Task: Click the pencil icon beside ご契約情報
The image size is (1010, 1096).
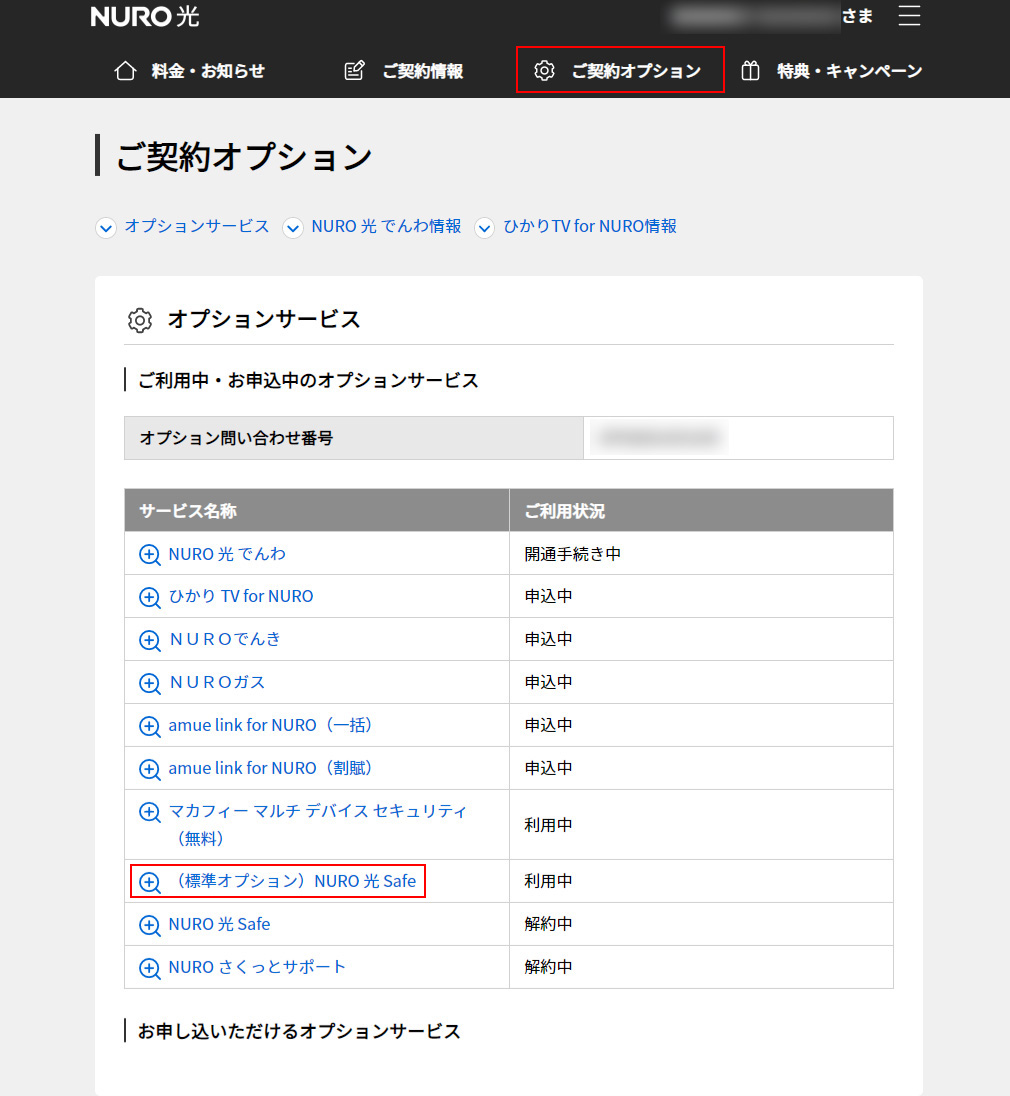Action: coord(354,71)
